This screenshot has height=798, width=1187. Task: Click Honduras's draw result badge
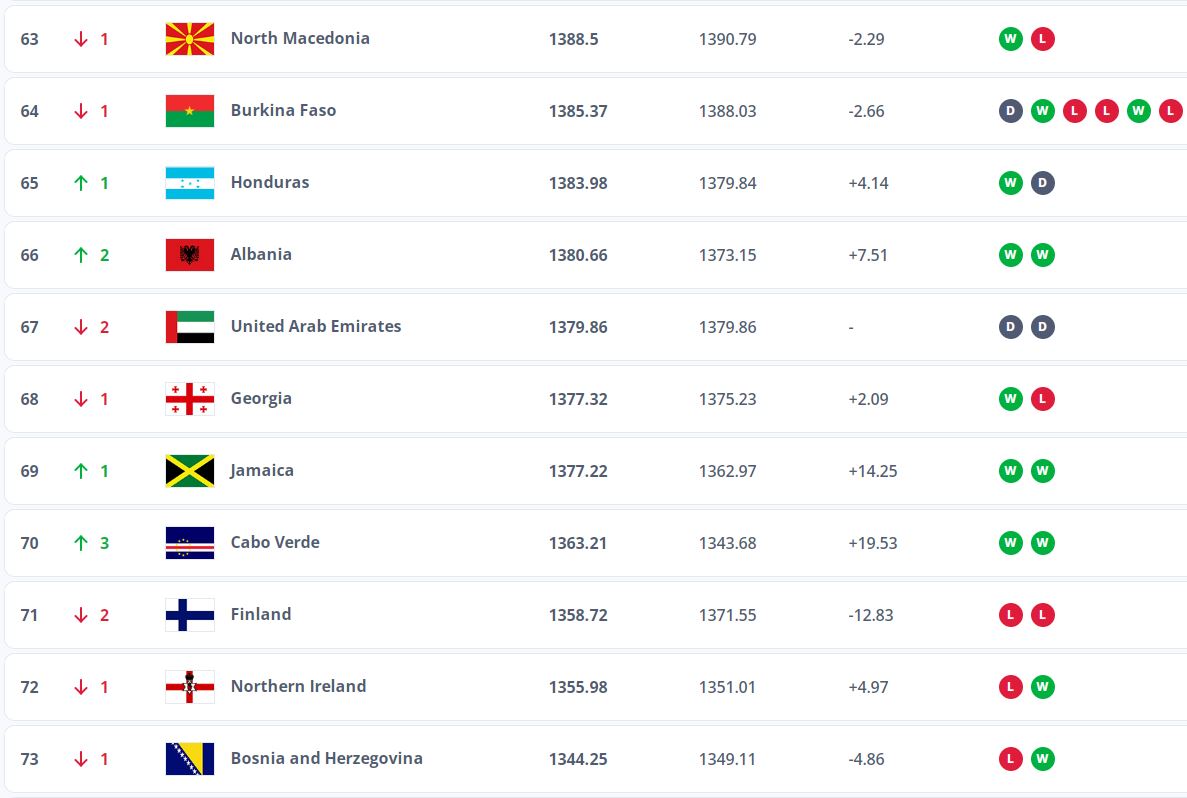tap(1042, 183)
